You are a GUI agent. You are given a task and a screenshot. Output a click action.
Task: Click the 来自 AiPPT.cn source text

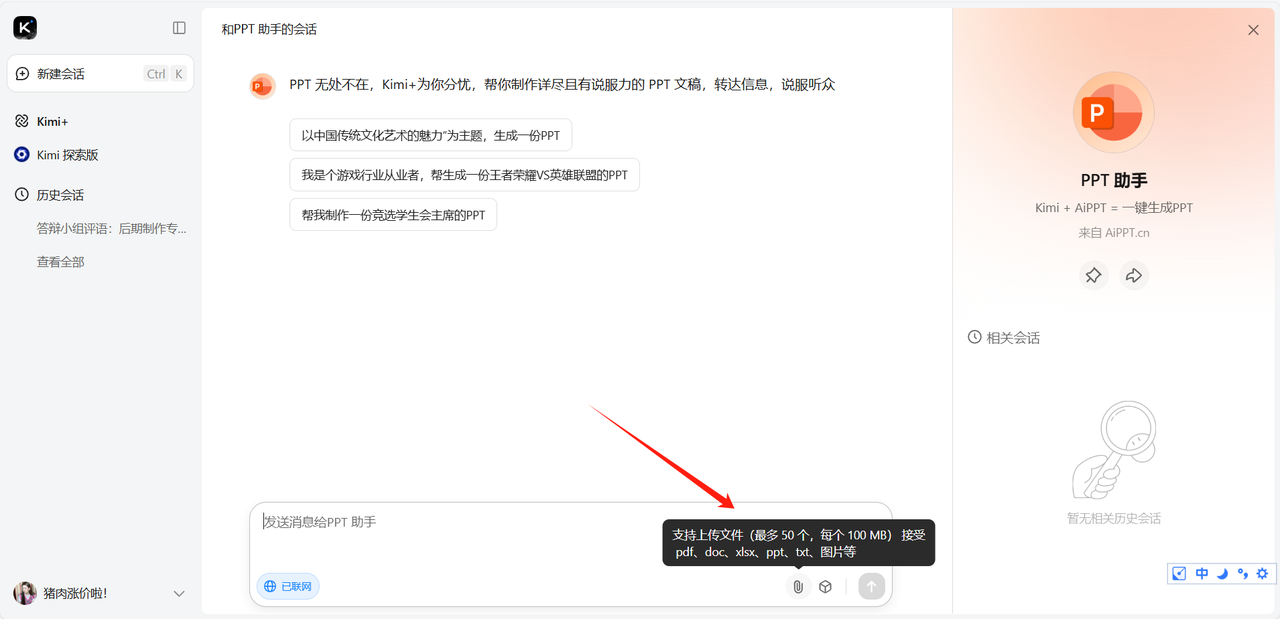click(x=1114, y=233)
